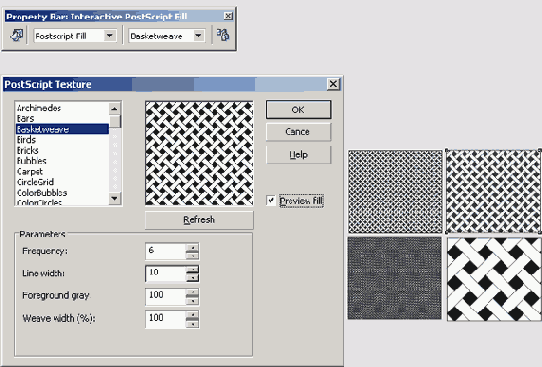Image resolution: width=542 pixels, height=367 pixels.
Task: Click the scroll up arrow of texture list
Action: 114,109
